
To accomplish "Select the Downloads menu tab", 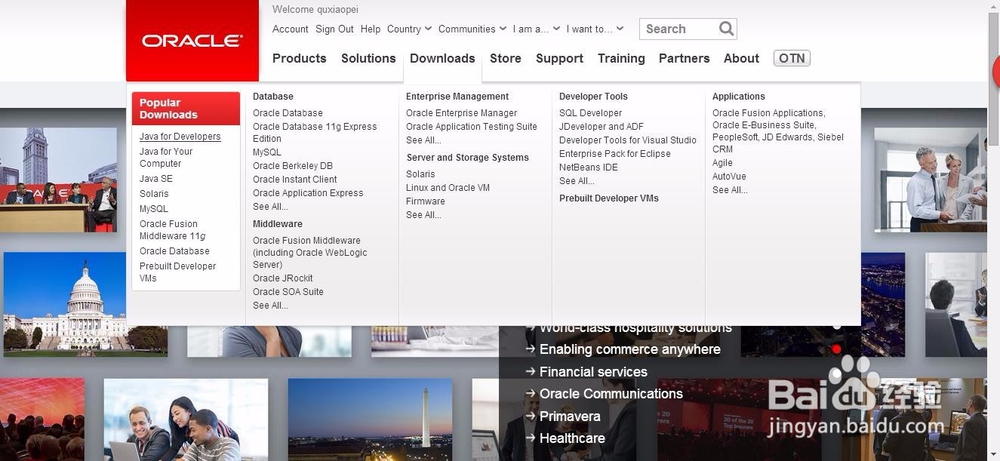I will 442,58.
